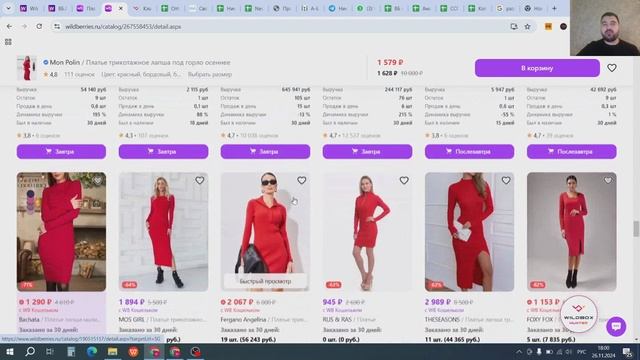The height and width of the screenshot is (360, 640).
Task: Open the Windows Start menu
Action: point(9,351)
